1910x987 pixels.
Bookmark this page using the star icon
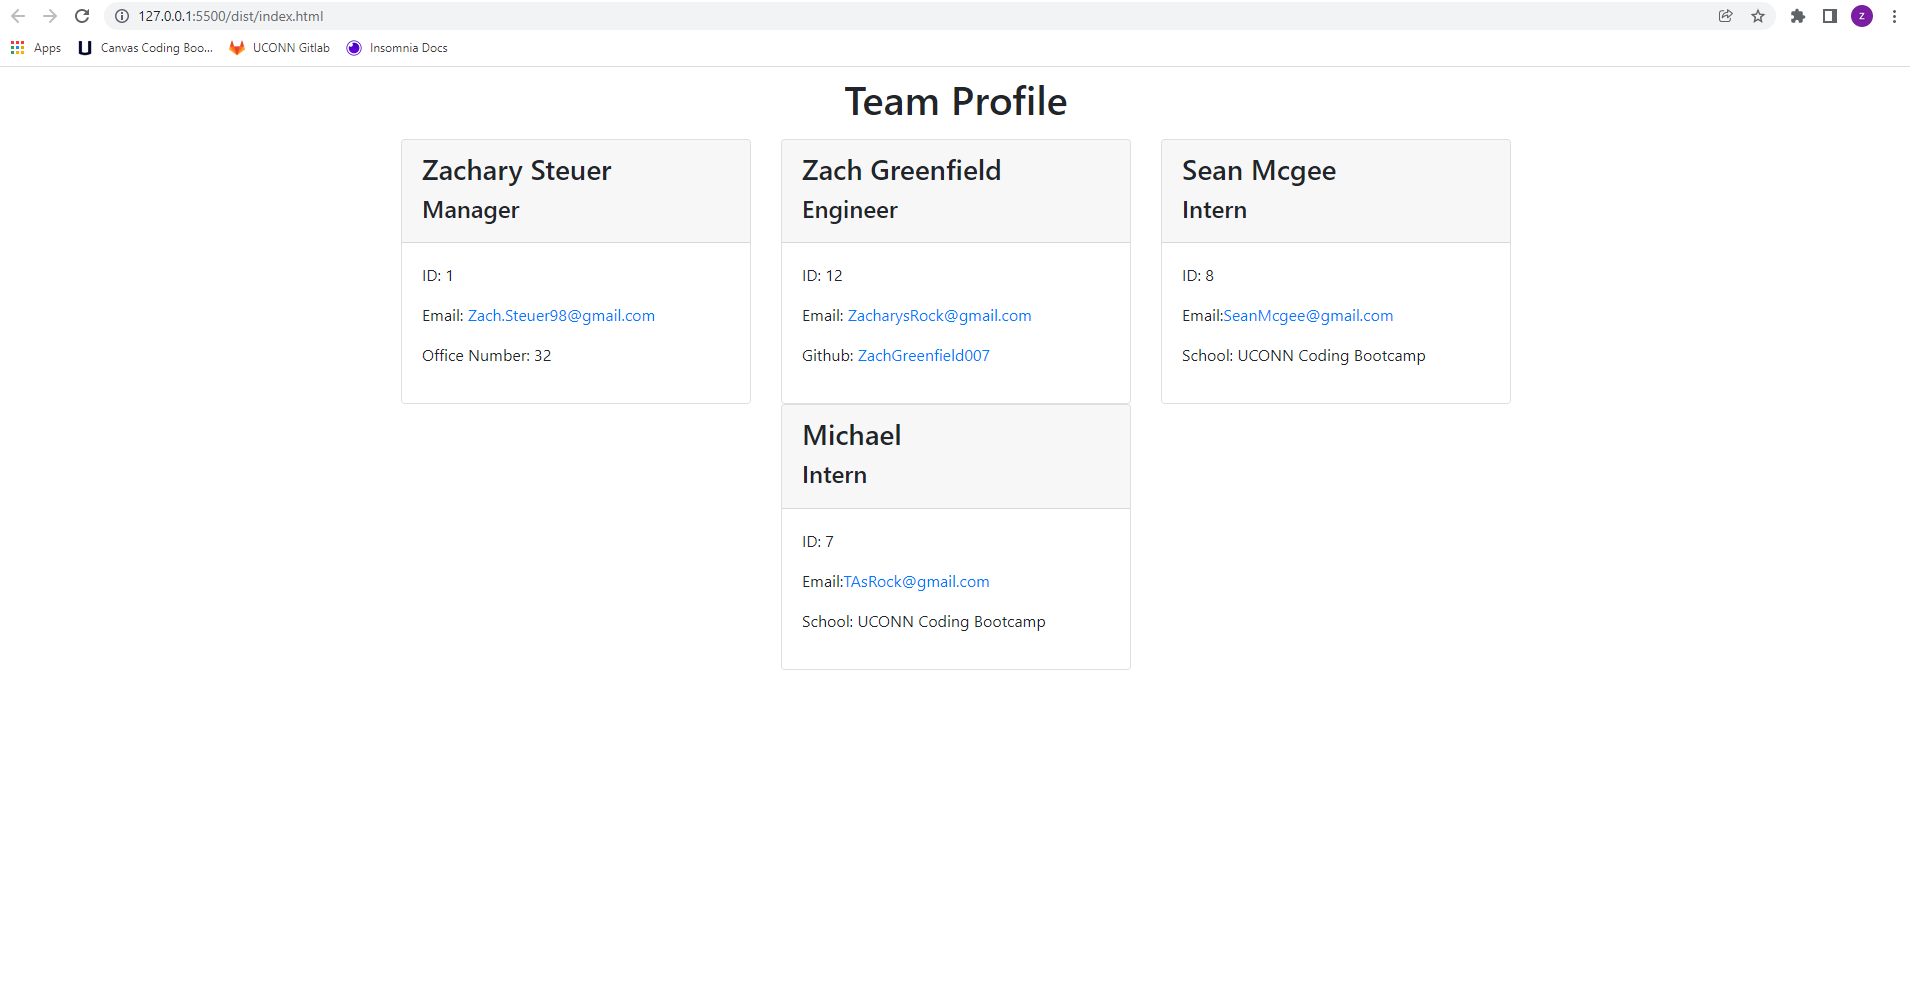click(x=1758, y=16)
